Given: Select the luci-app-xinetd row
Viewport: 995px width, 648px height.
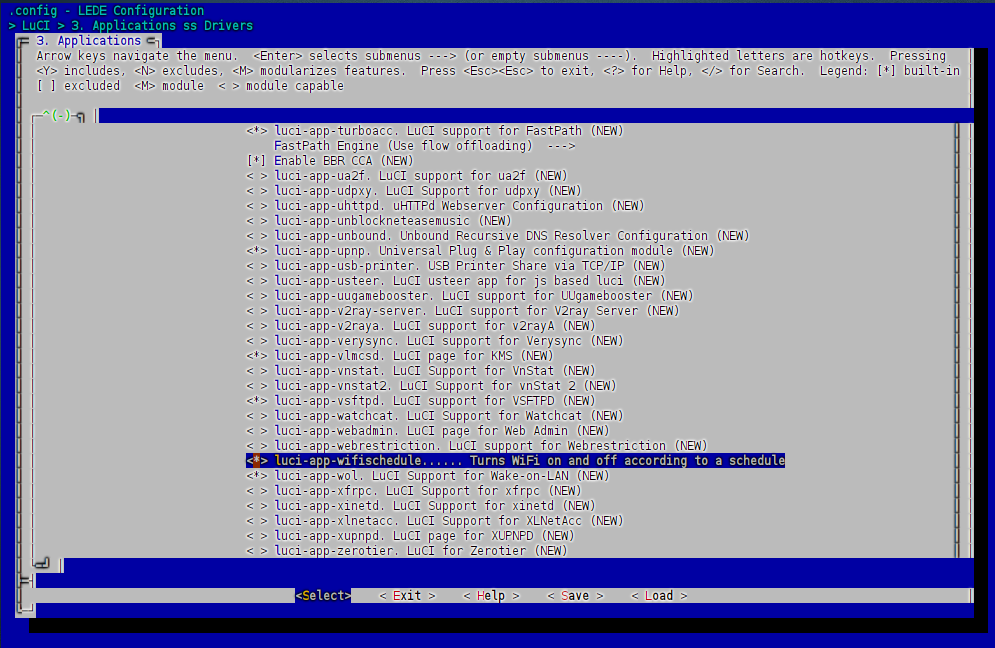Looking at the screenshot, I should click(x=421, y=506).
